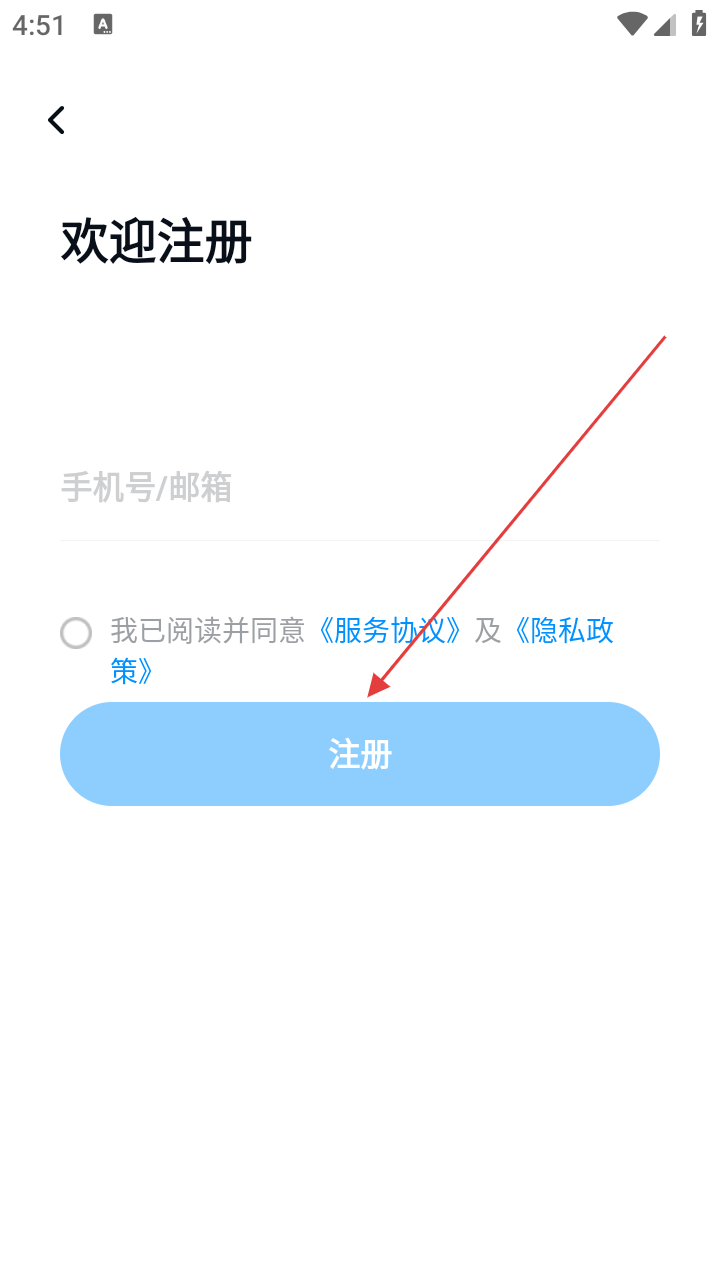Tap the 我已阅读并同意 agreement label text

(x=207, y=631)
